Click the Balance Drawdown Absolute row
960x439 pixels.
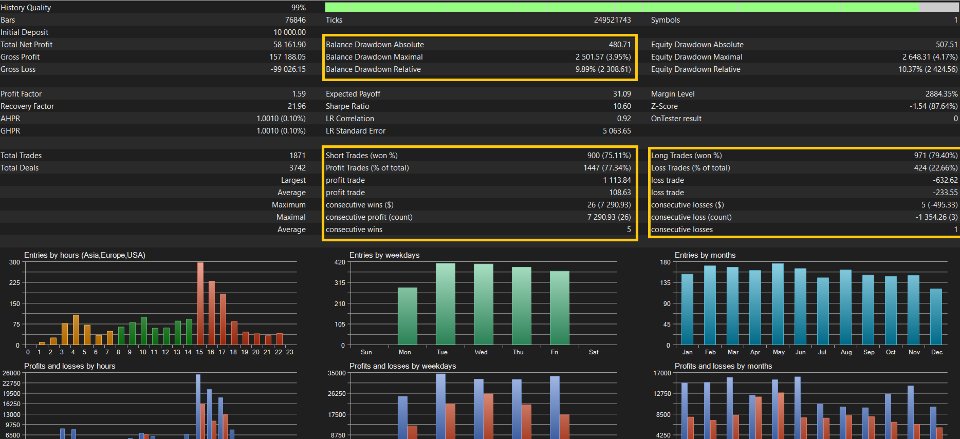(481, 45)
